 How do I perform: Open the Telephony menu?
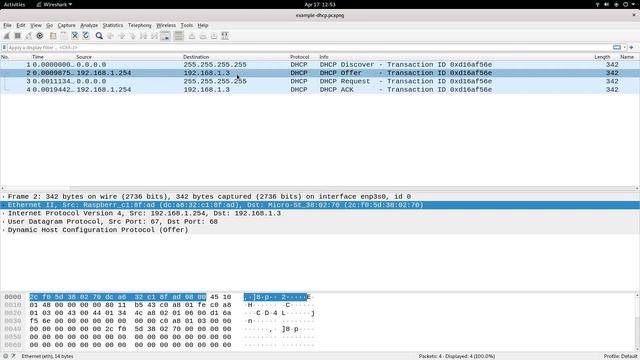[140, 25]
